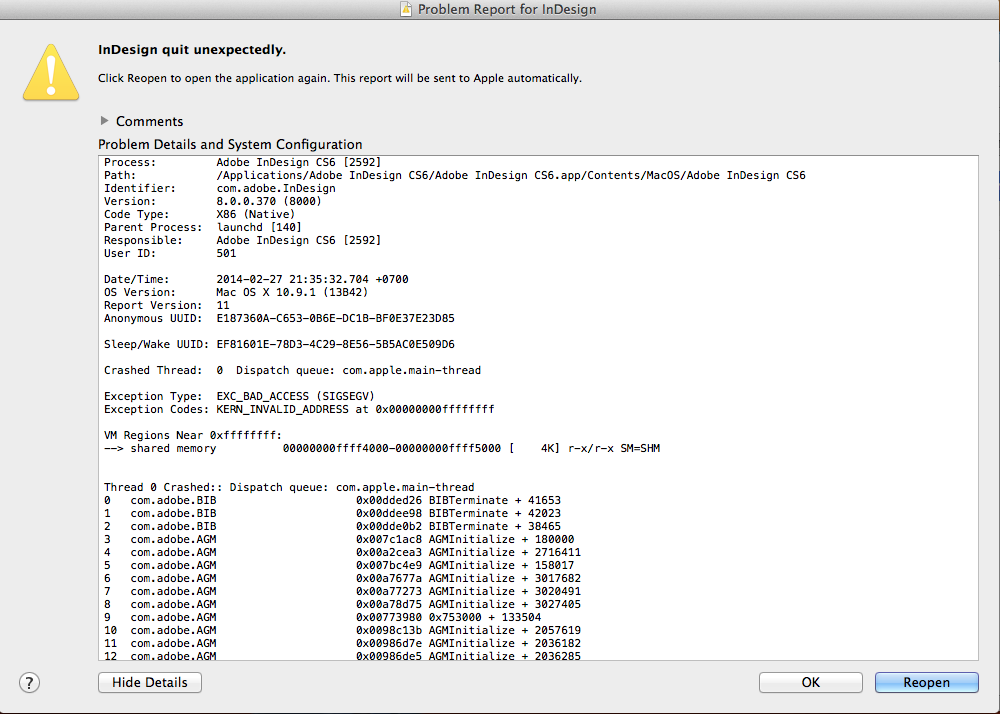This screenshot has width=1000, height=714.
Task: Click the OK button
Action: (811, 682)
